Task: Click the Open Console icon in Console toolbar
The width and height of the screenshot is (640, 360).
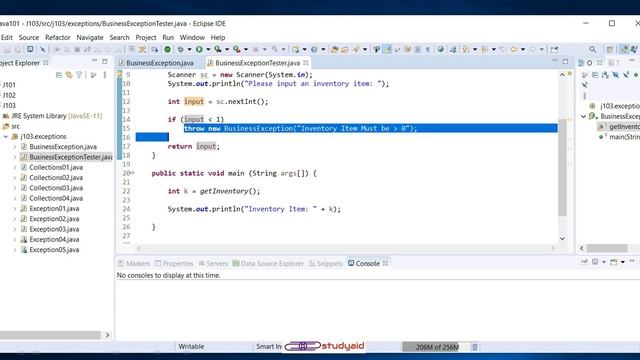Action: click(614, 262)
